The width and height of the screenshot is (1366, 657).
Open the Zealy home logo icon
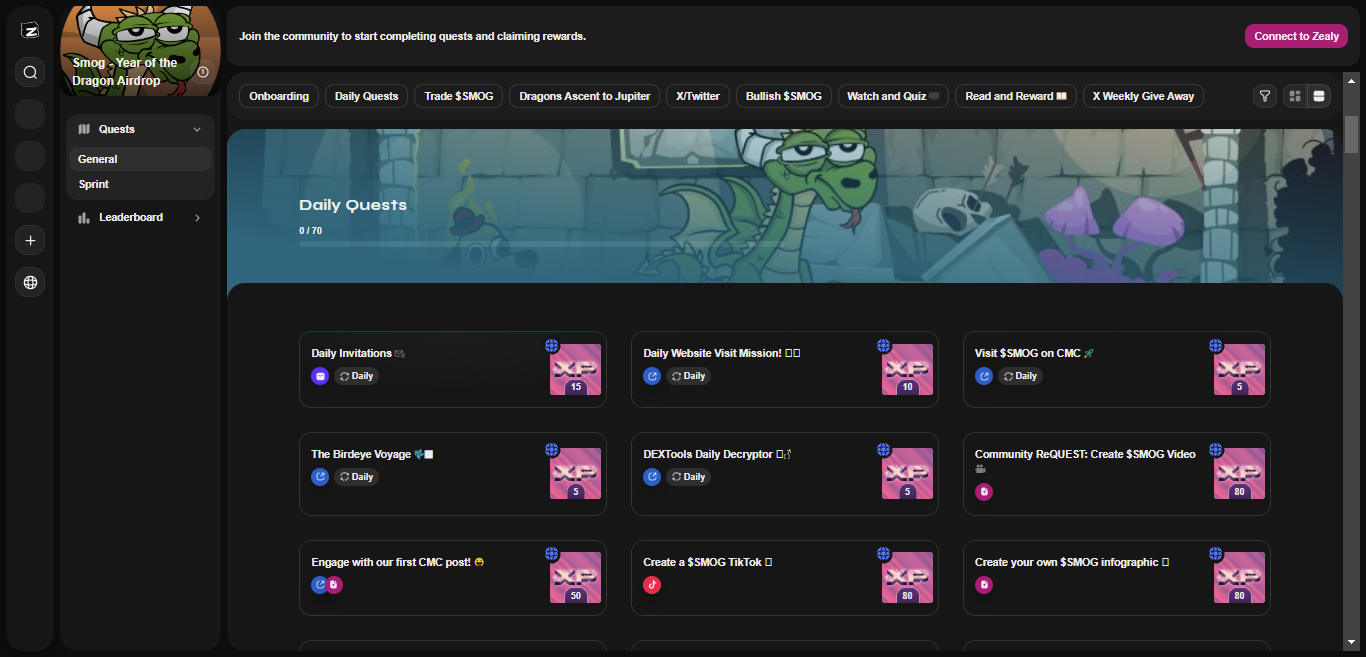pyautogui.click(x=30, y=31)
